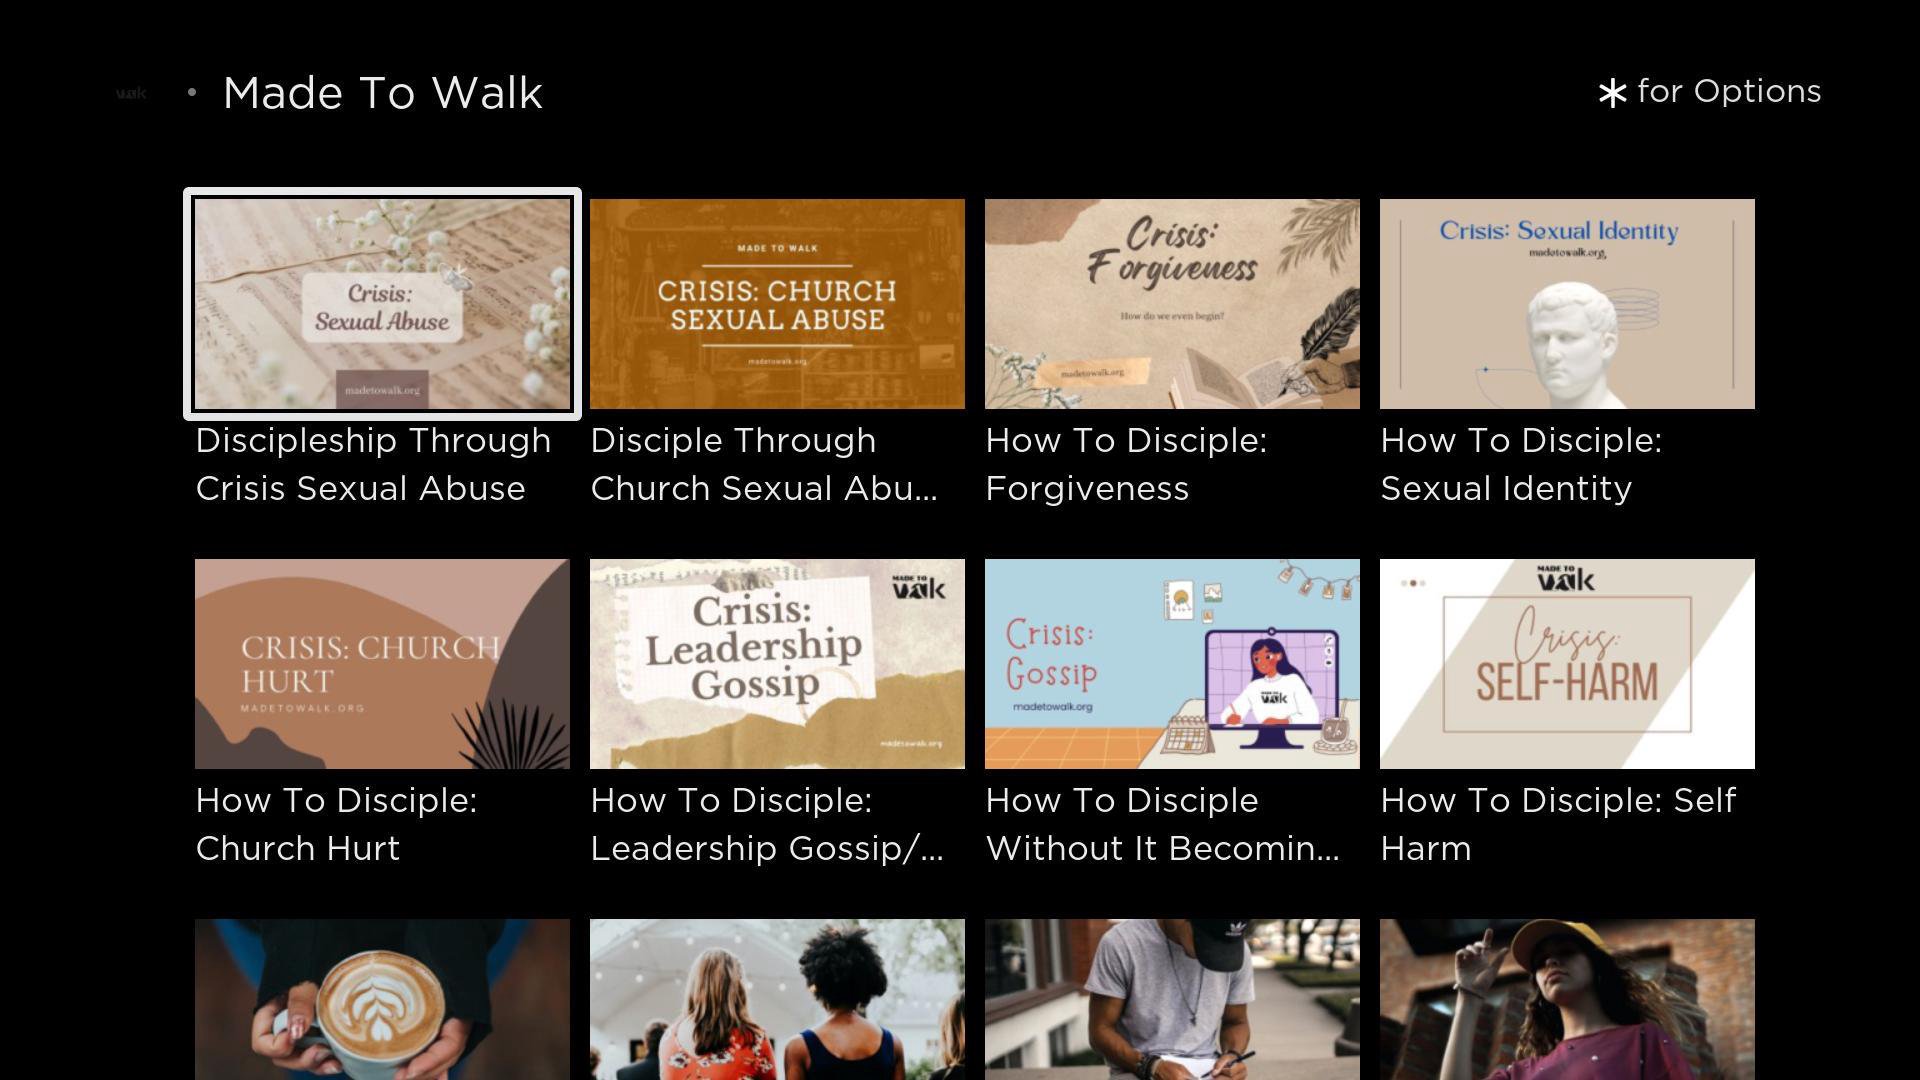Open Crisis: Sexual Identity video thumbnail
This screenshot has width=1920, height=1080.
(1567, 304)
